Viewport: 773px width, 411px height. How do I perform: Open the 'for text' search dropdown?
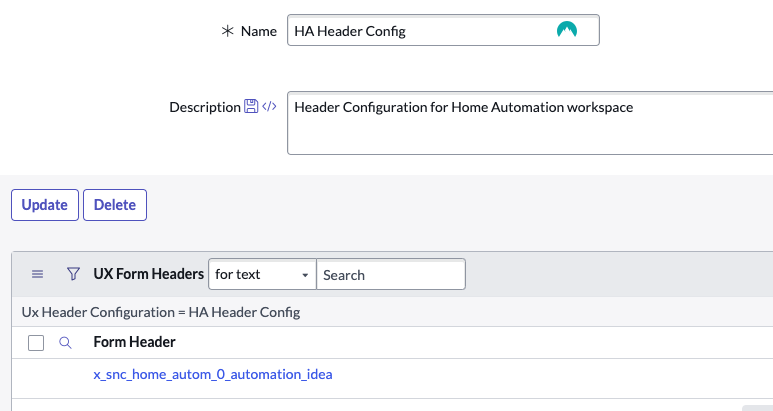point(262,274)
